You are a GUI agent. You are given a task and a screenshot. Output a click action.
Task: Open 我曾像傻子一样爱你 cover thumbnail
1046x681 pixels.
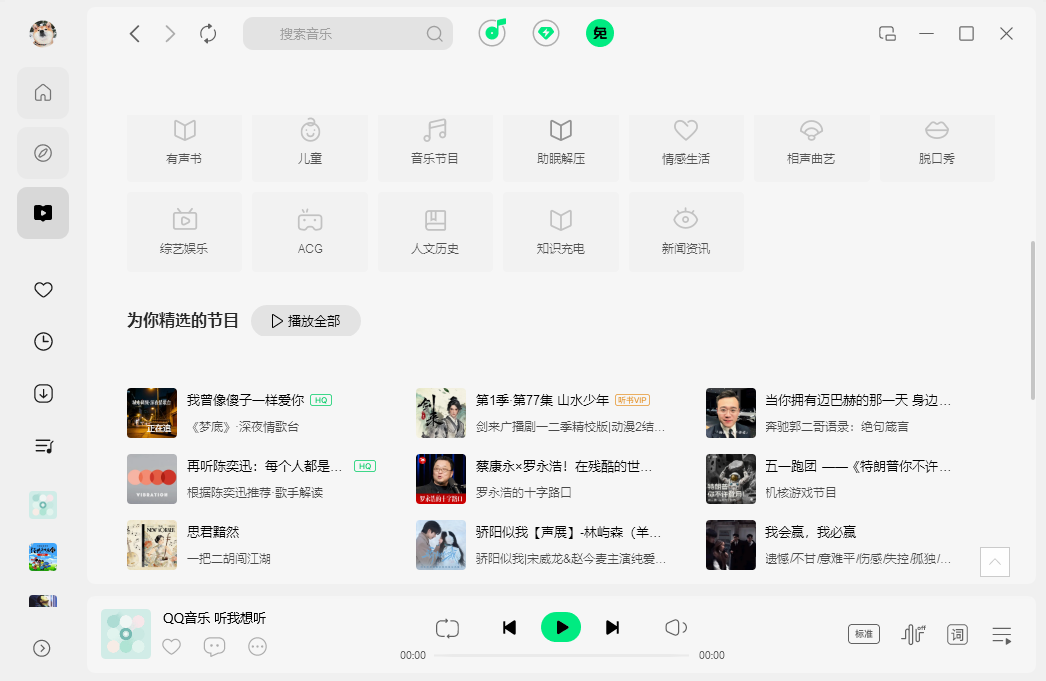[x=152, y=413]
